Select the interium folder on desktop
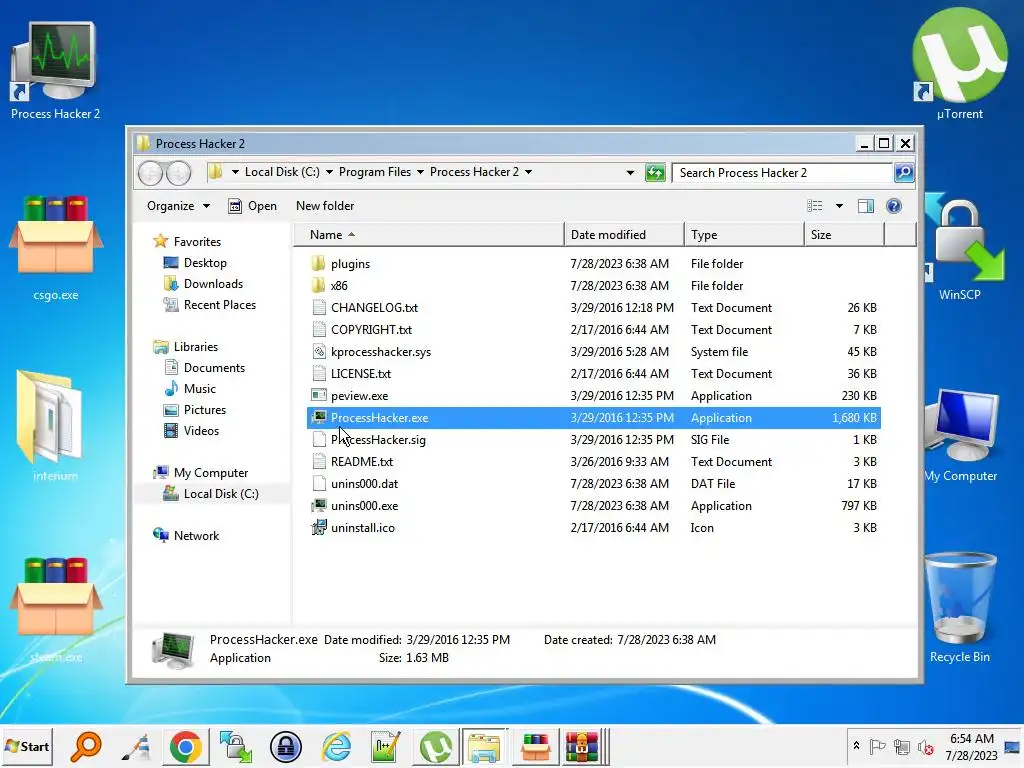 coord(56,426)
